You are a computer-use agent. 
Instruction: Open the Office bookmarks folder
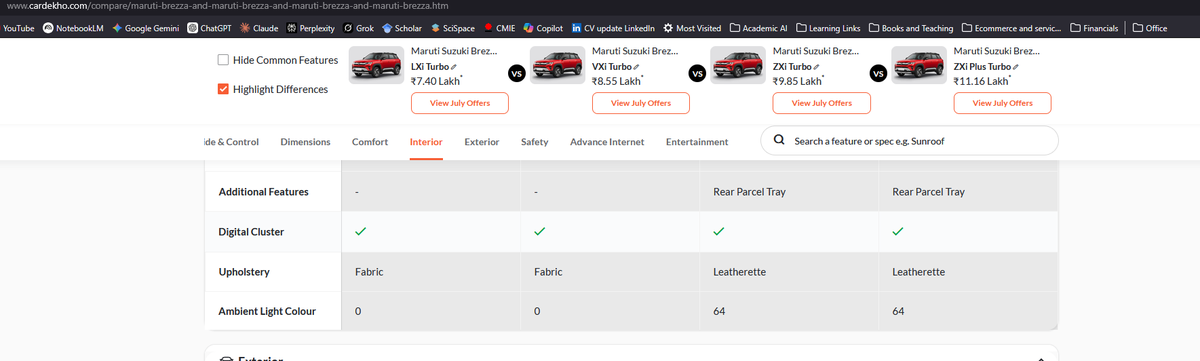coord(1150,28)
